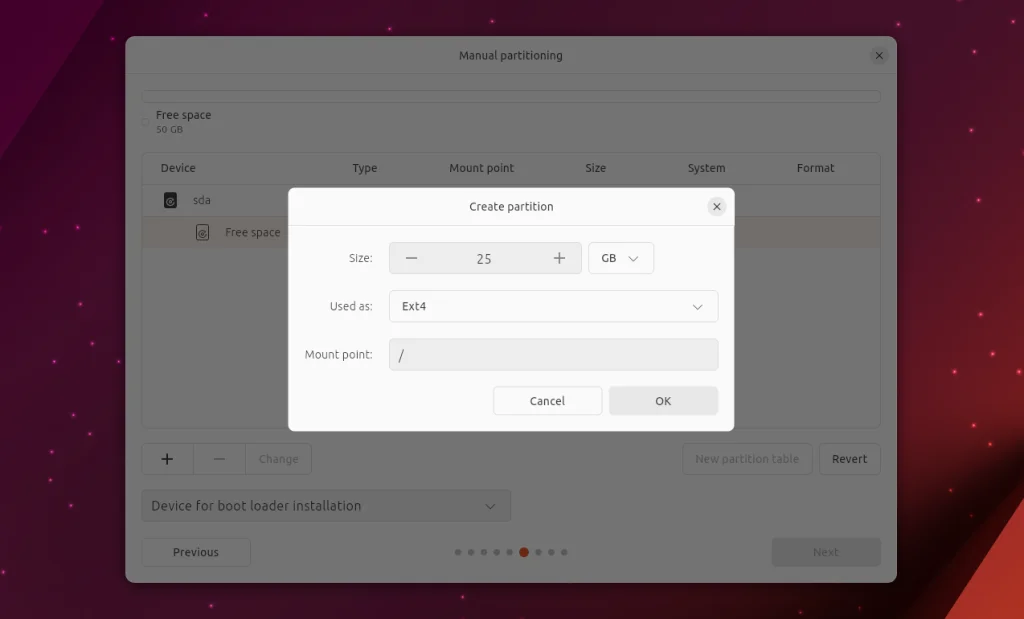Select the Free space row in the table
1024x619 pixels.
pos(250,232)
